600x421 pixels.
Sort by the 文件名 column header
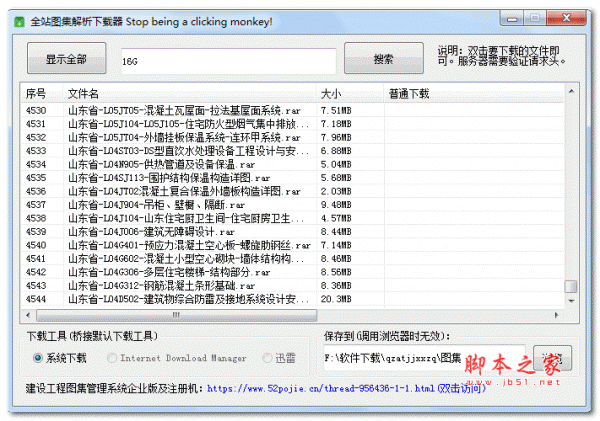pos(190,94)
